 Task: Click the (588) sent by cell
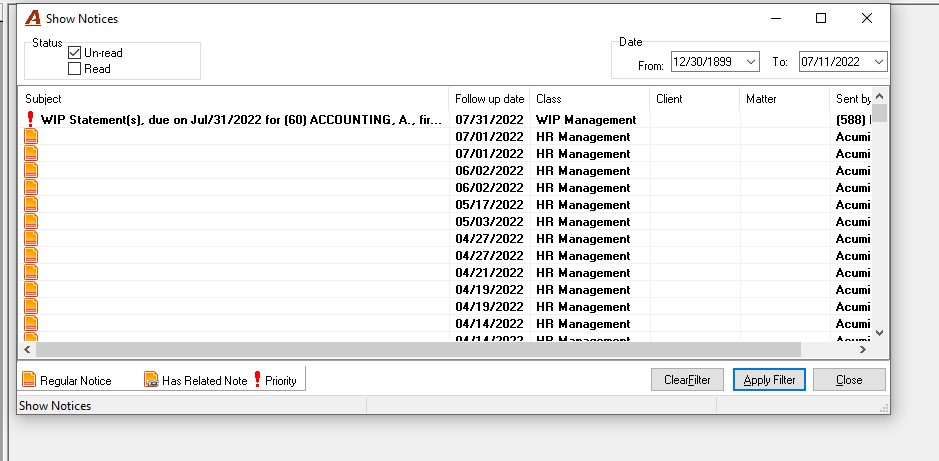click(x=853, y=120)
